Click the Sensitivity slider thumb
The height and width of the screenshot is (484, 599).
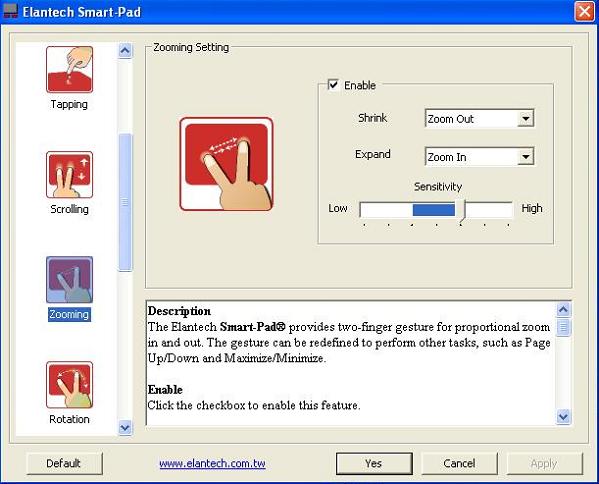(462, 210)
